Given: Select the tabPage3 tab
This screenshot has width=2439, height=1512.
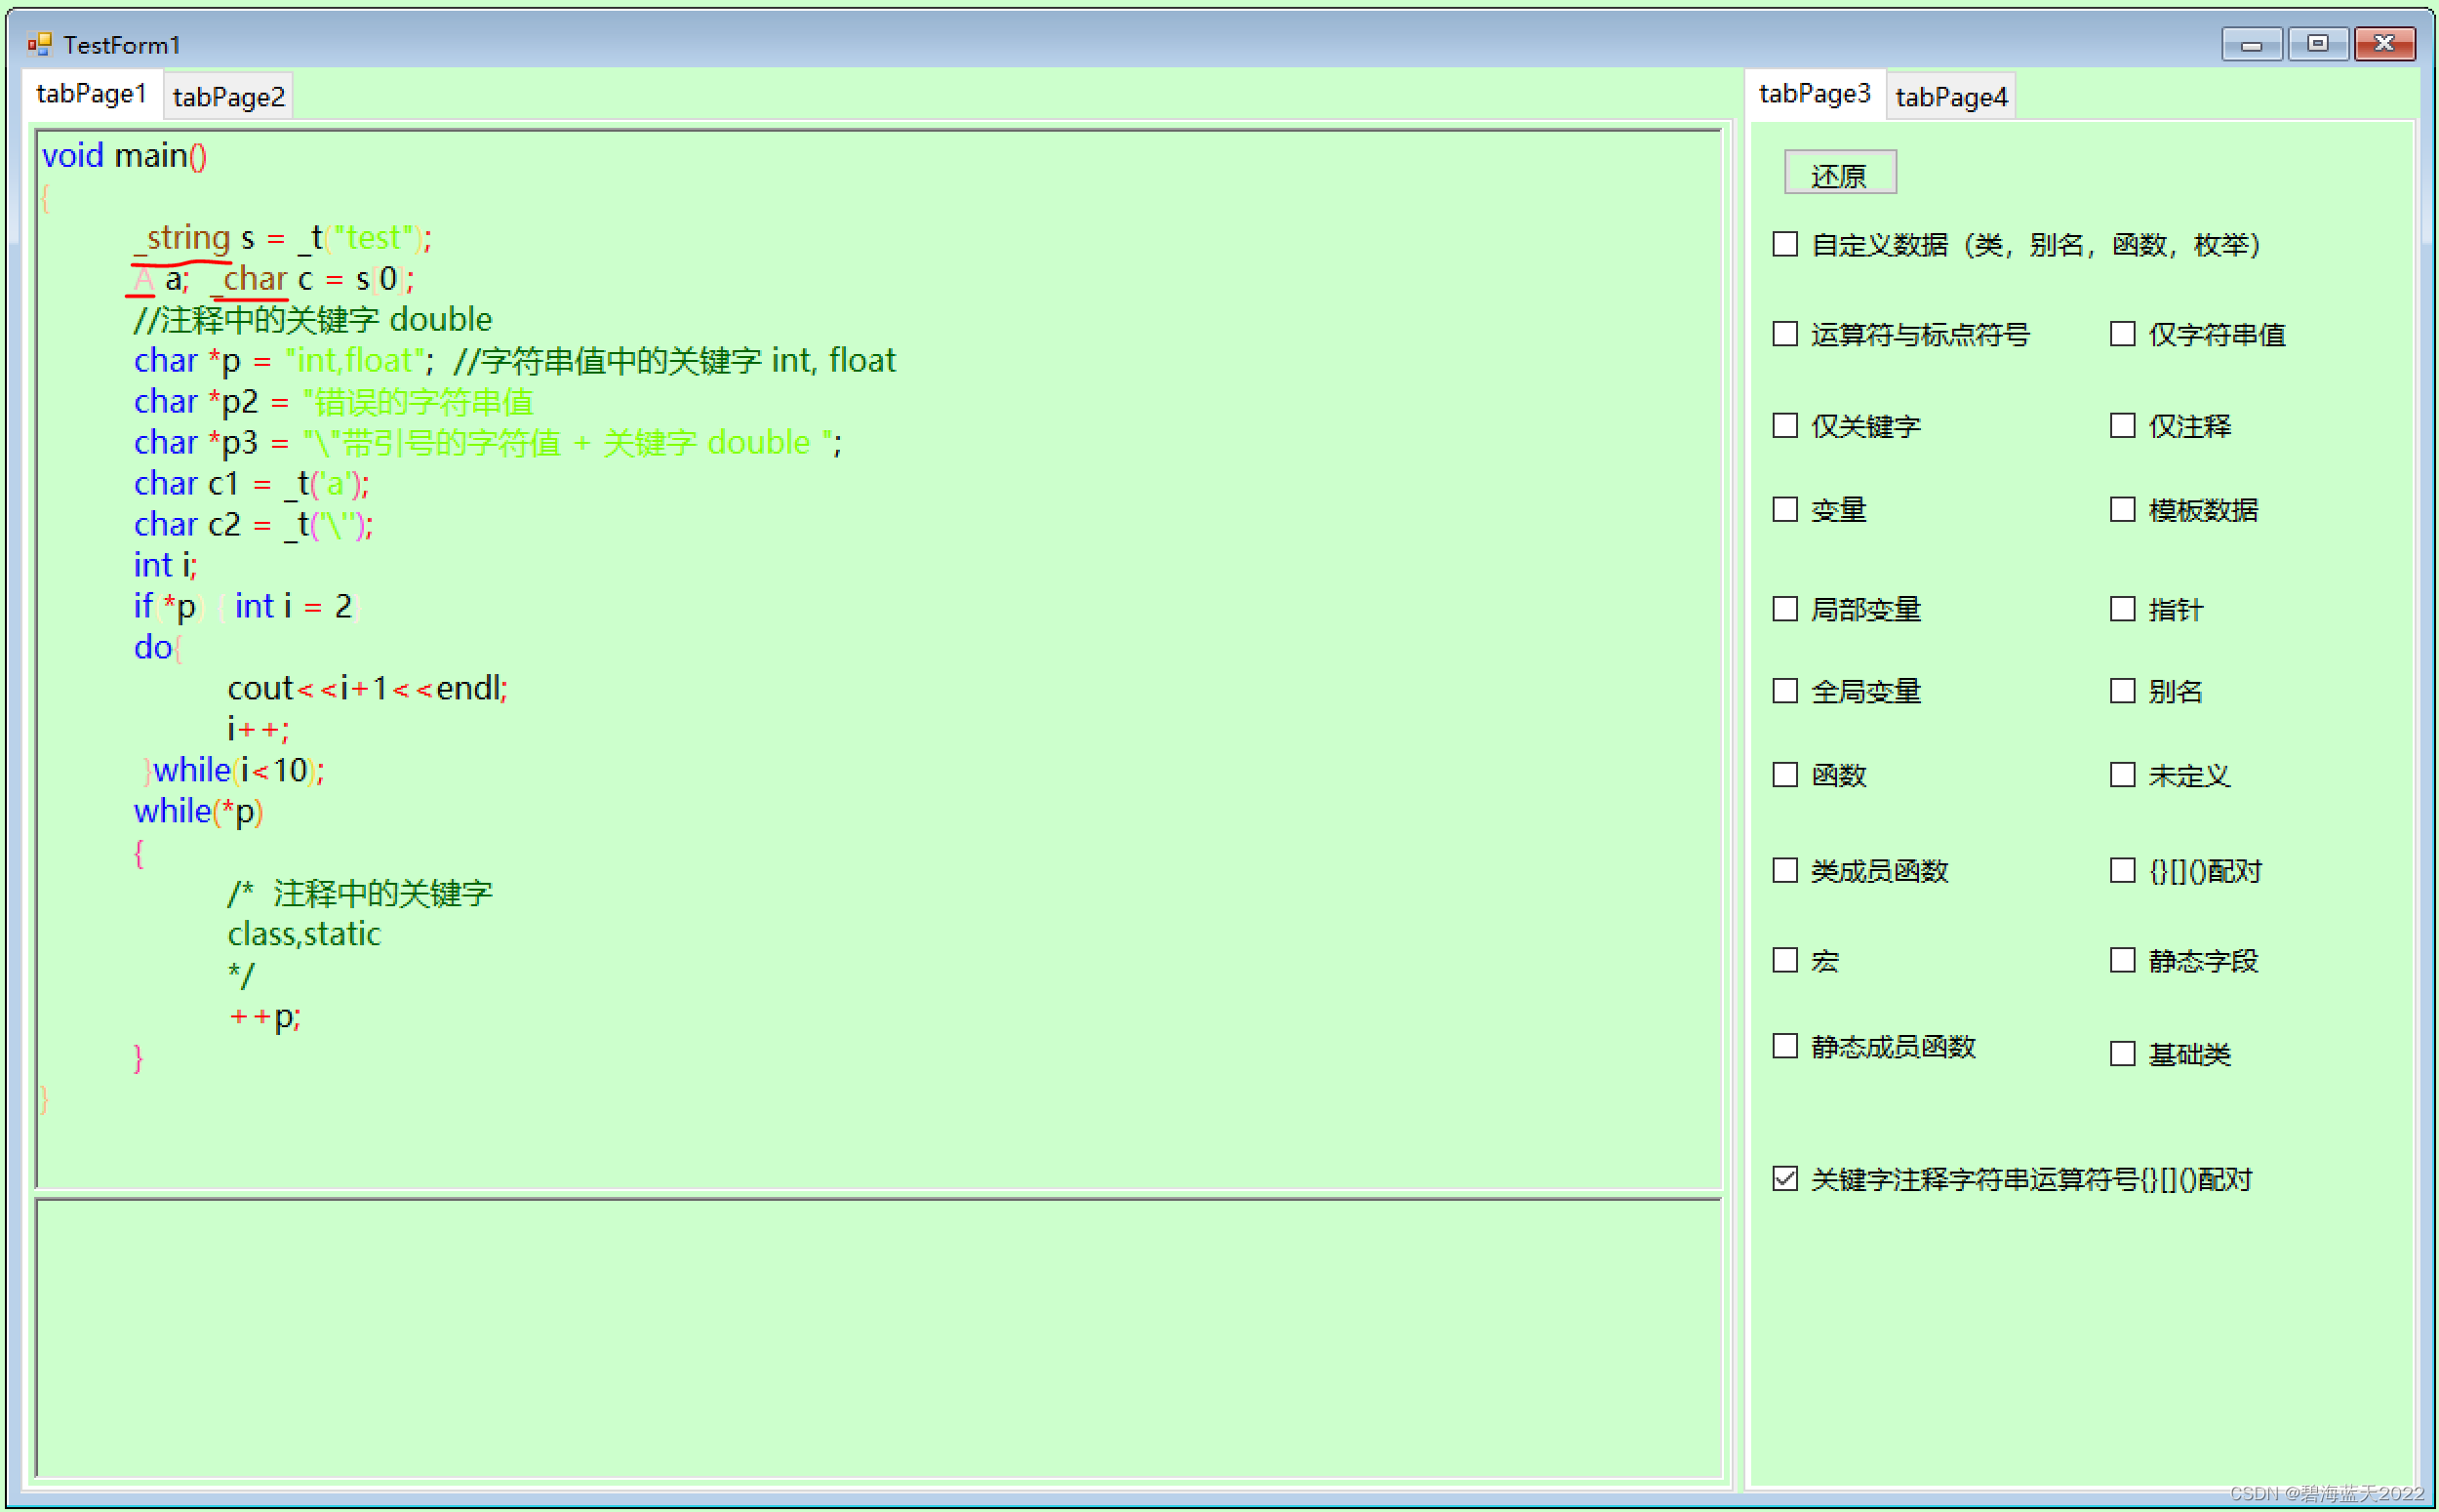Looking at the screenshot, I should 1814,94.
